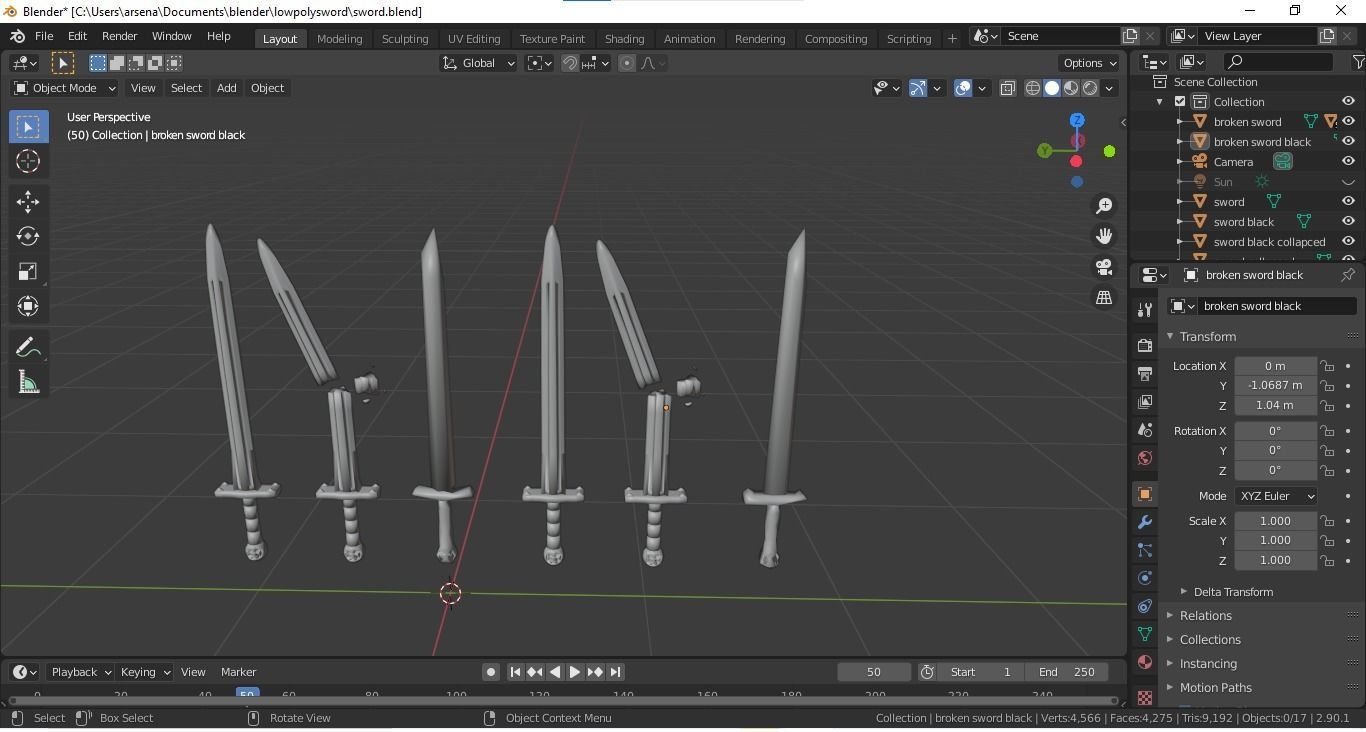Expand the Instancing panel
1366x732 pixels.
1208,663
